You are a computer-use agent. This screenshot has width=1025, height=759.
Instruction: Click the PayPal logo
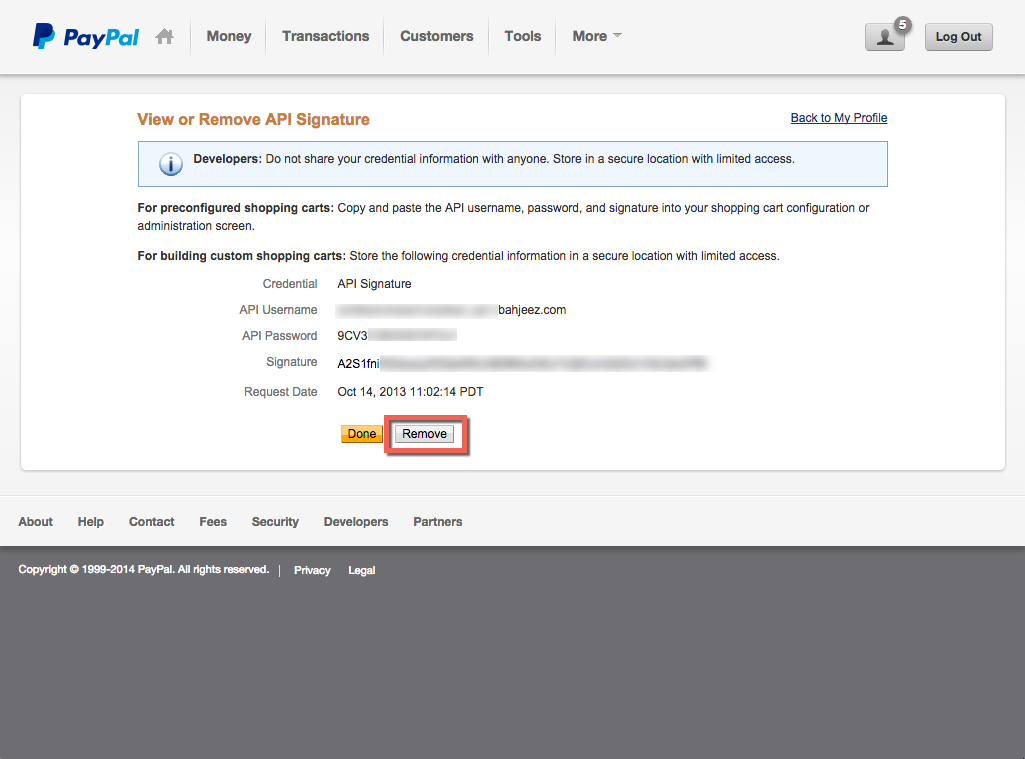(86, 36)
